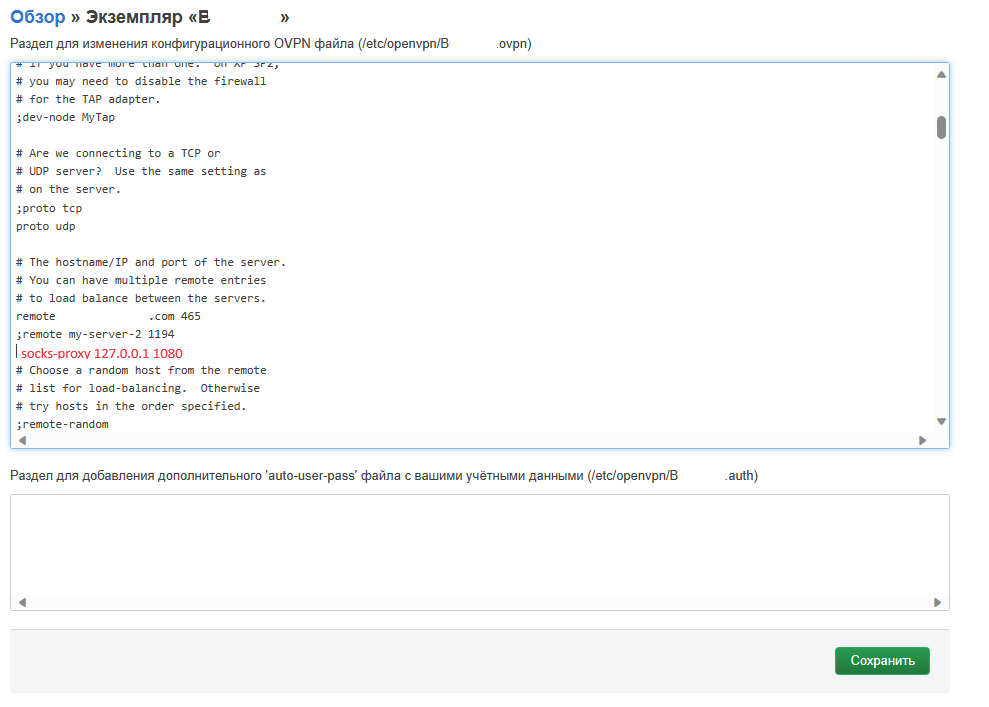This screenshot has width=989, height=707.
Task: Click the scroll right arrow of config editor
Action: tap(922, 440)
